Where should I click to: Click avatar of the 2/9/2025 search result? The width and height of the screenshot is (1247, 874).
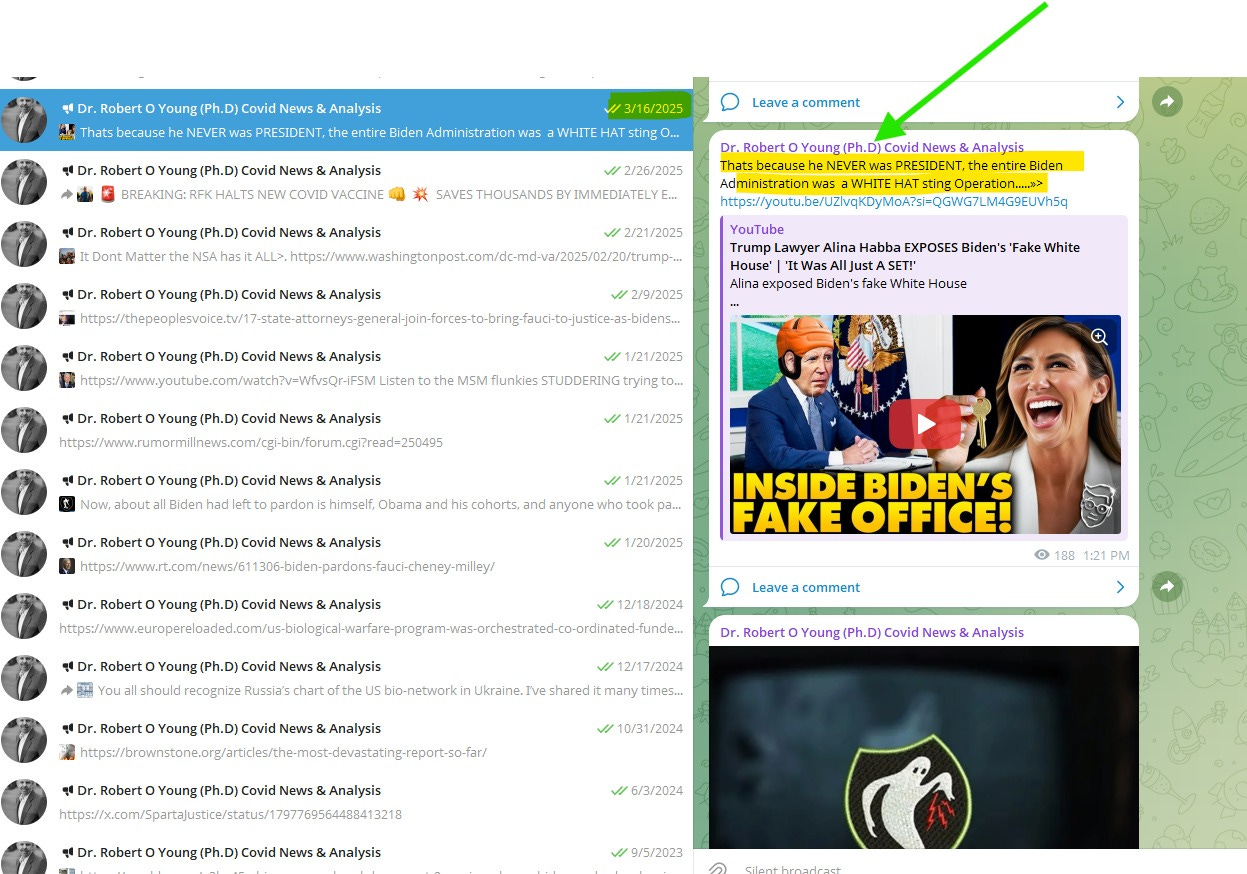[x=24, y=306]
